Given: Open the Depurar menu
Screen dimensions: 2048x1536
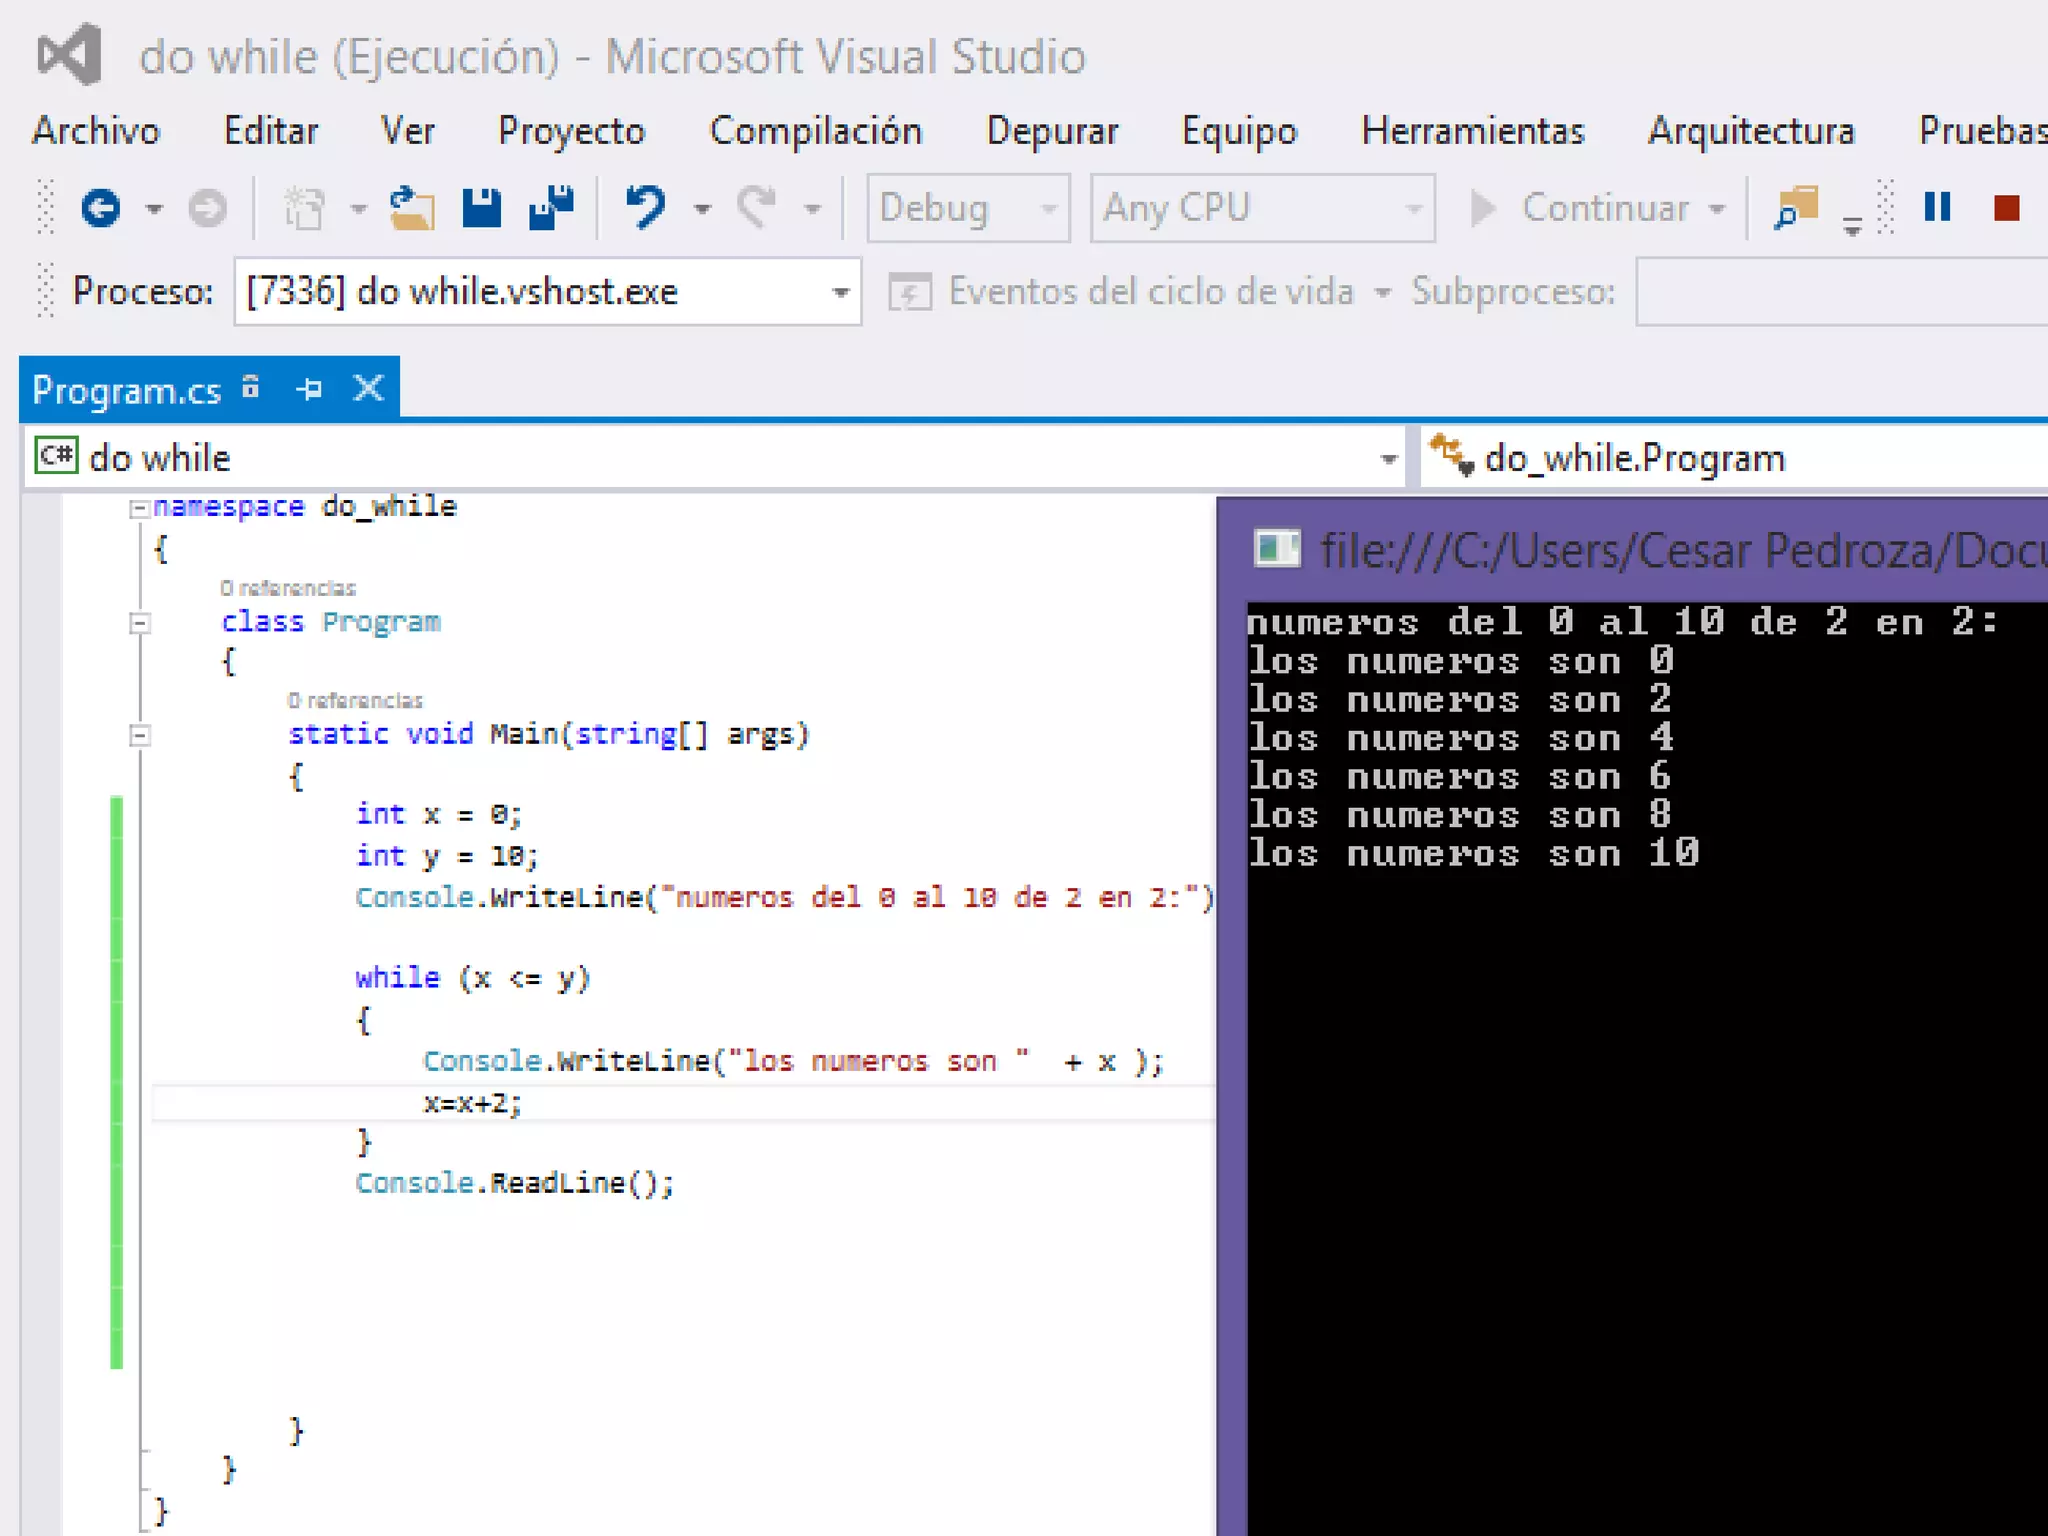Looking at the screenshot, I should (x=1052, y=131).
